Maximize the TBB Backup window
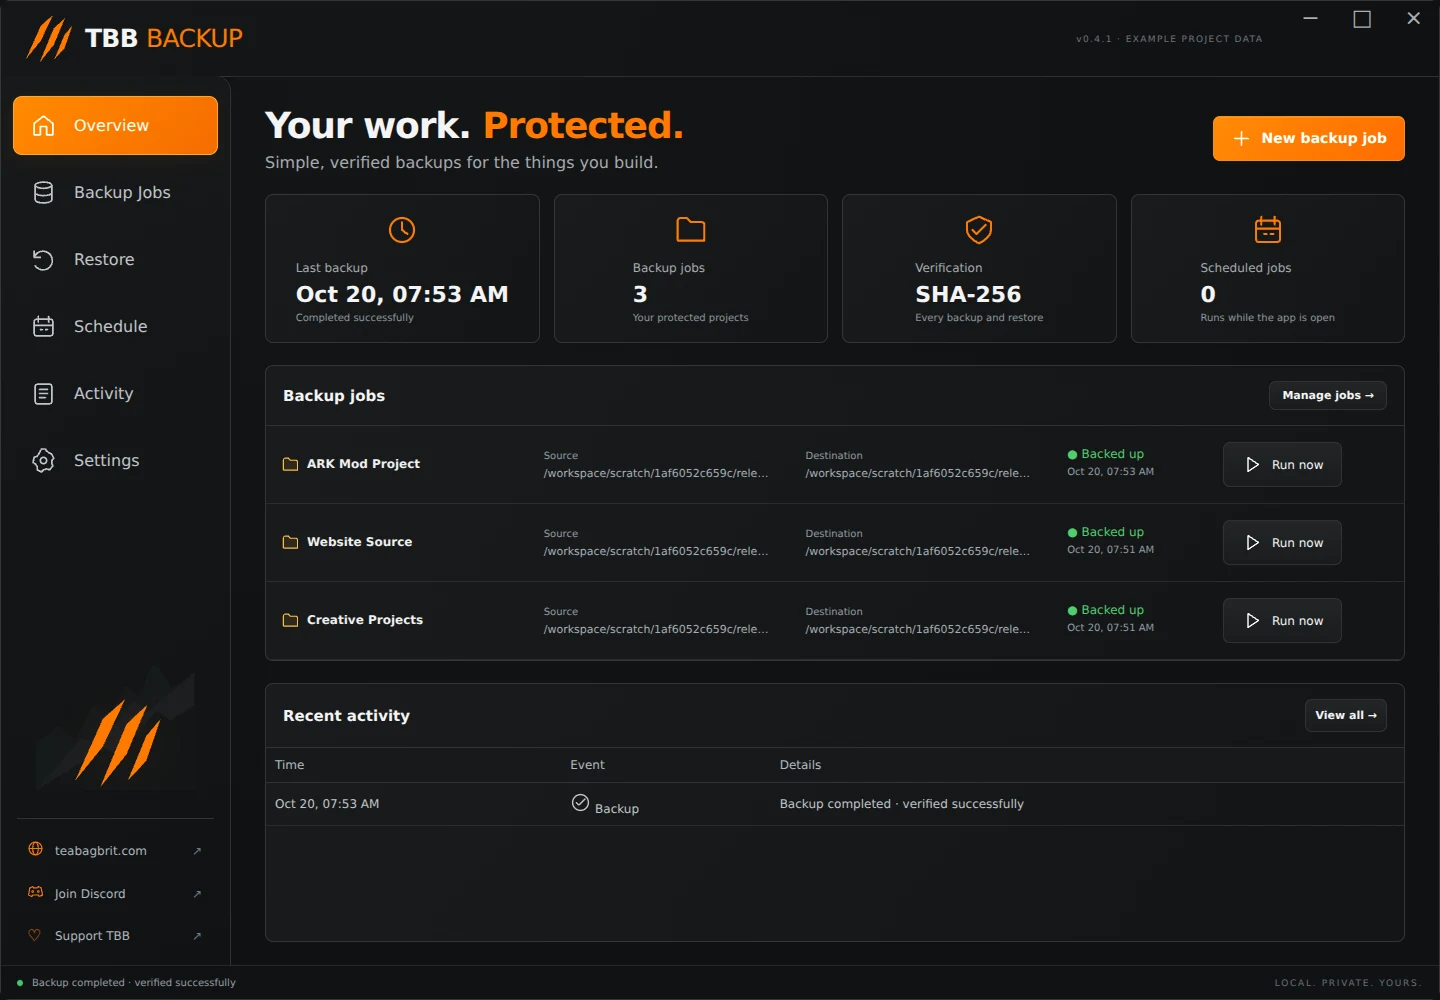Image resolution: width=1440 pixels, height=1000 pixels. [x=1362, y=19]
